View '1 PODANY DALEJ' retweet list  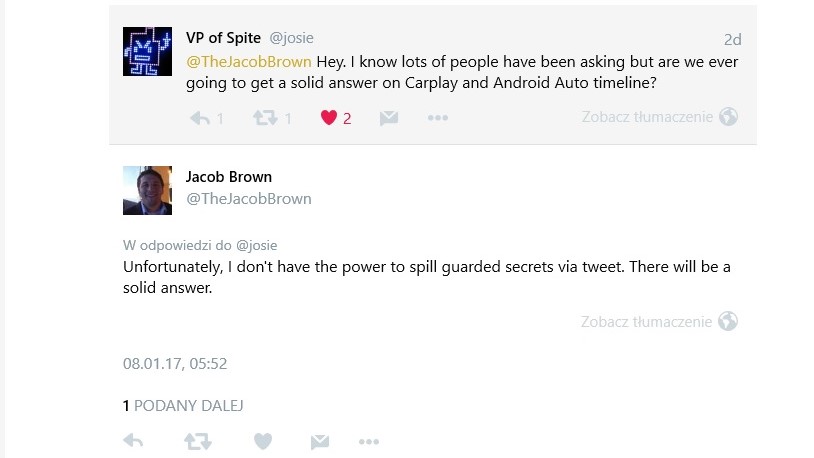pyautogui.click(x=183, y=406)
